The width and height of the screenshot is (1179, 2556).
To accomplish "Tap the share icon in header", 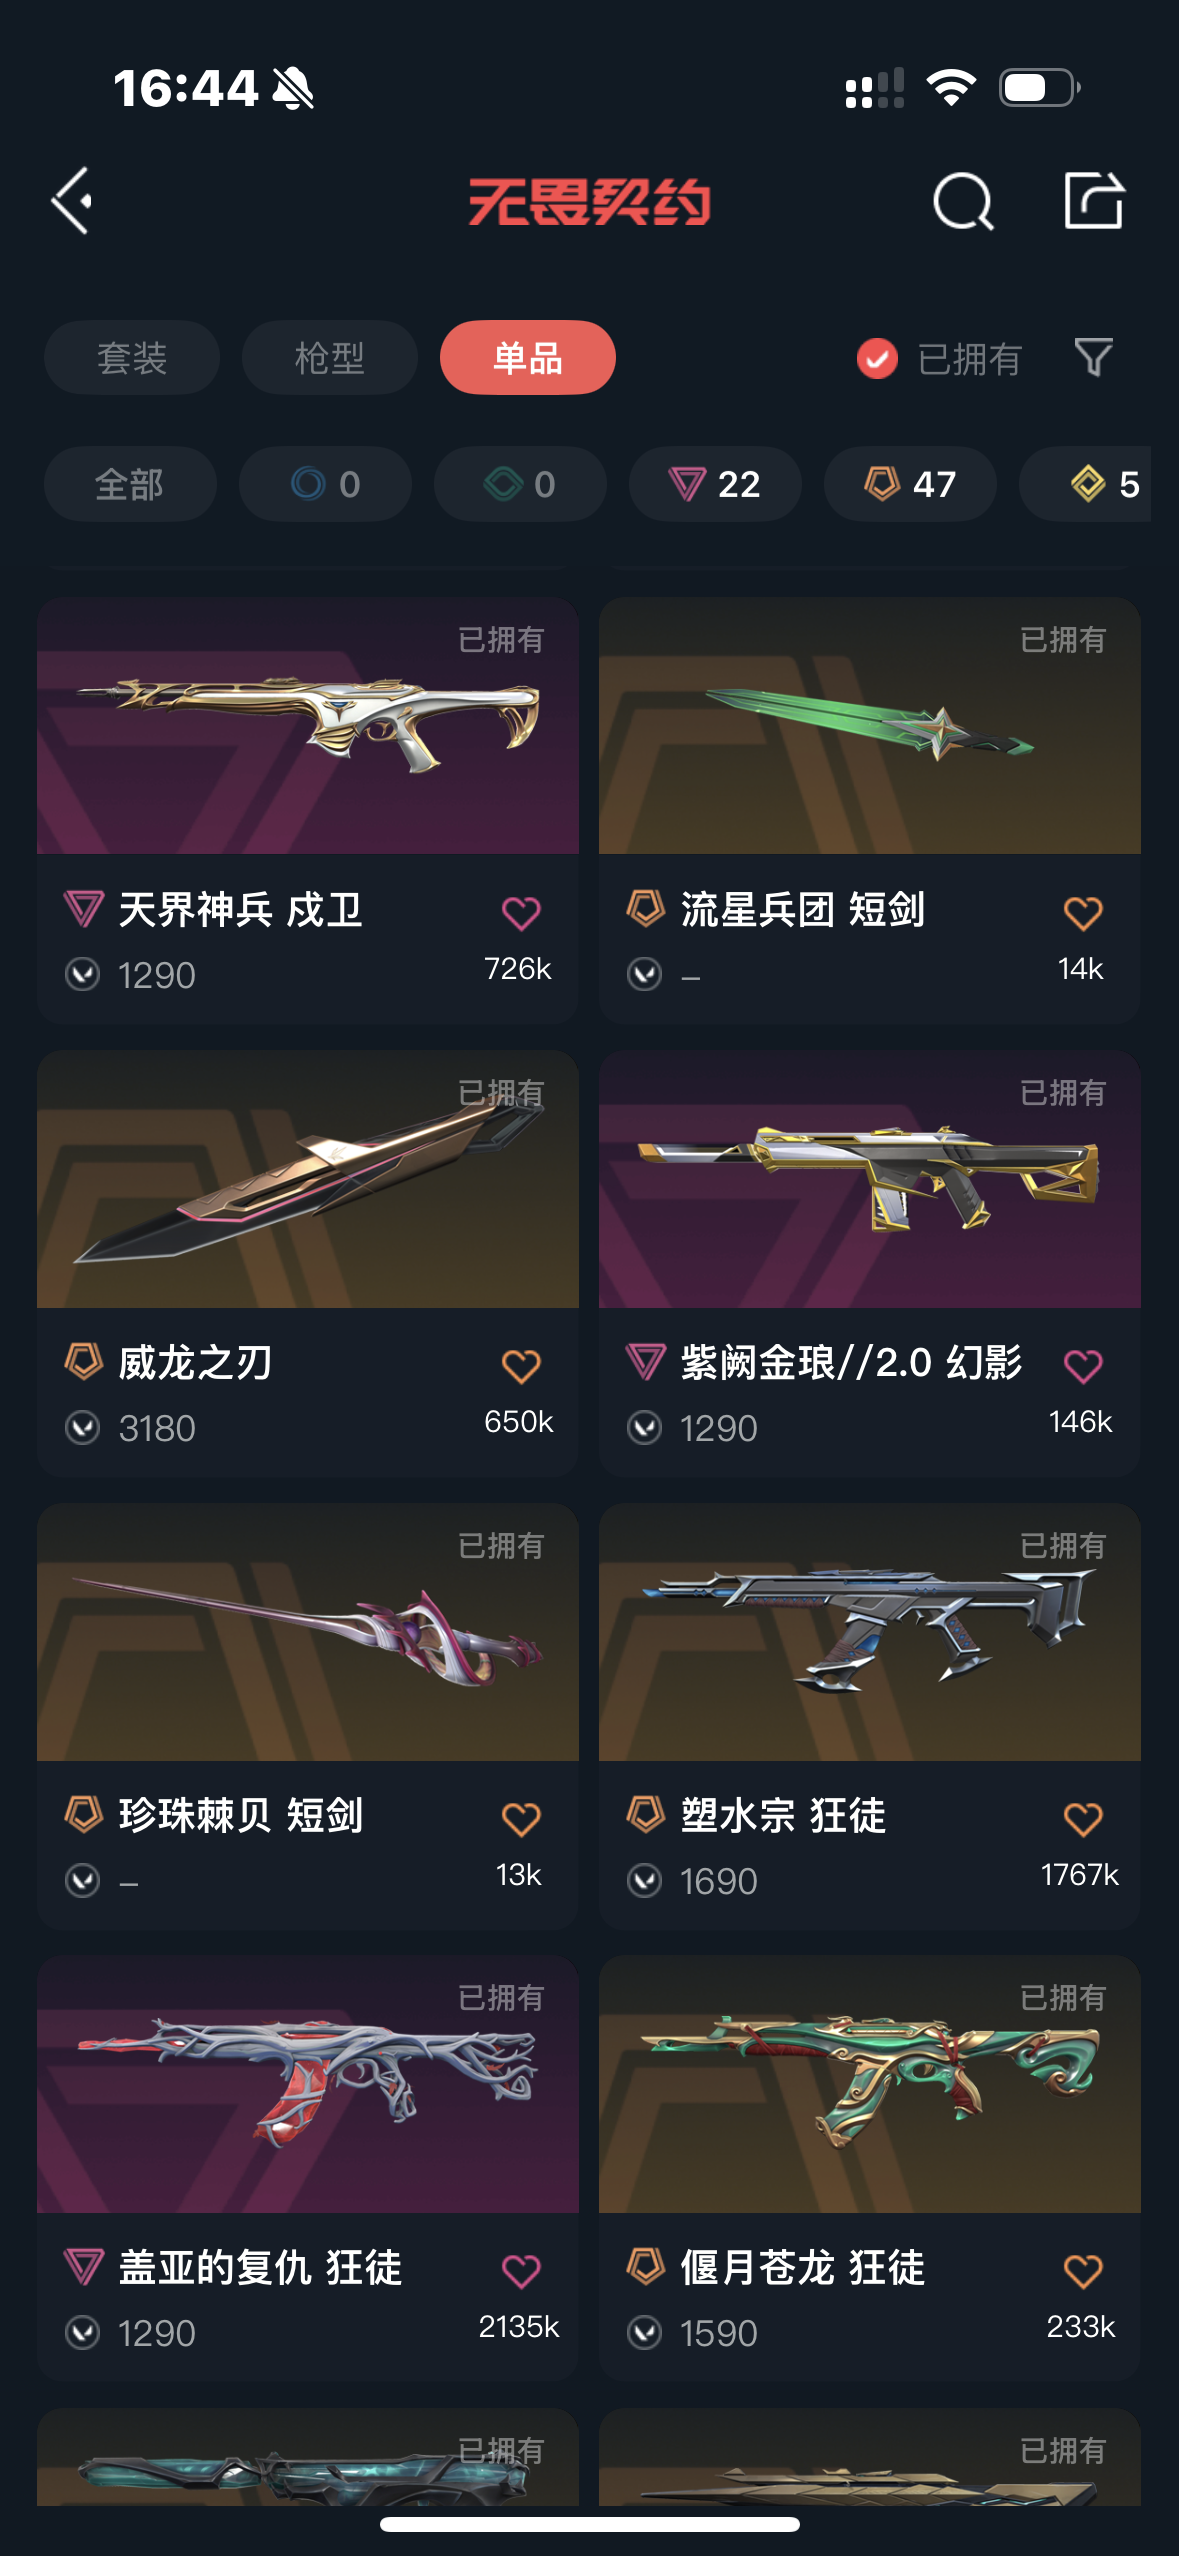I will (1094, 200).
